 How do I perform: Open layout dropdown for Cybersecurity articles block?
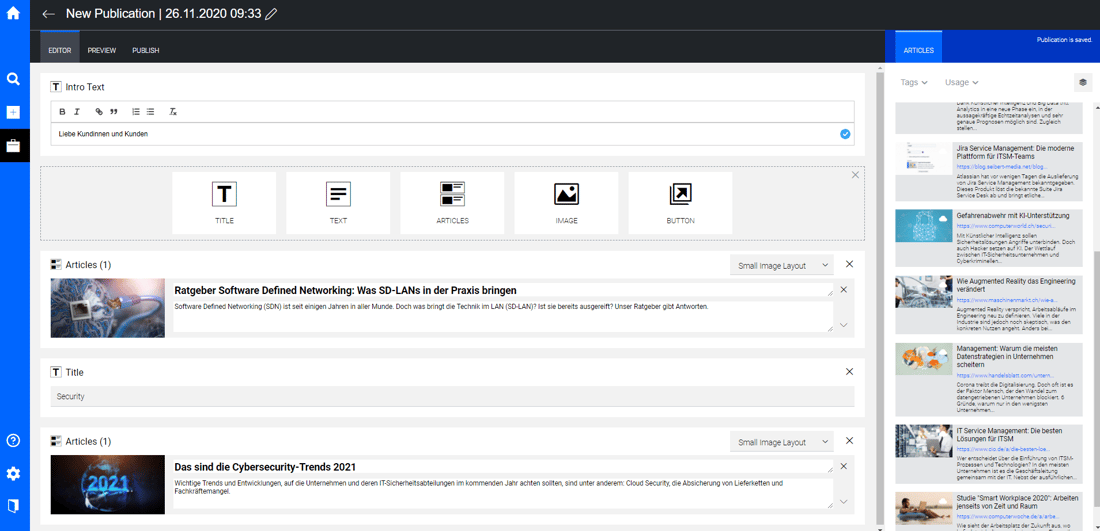(x=782, y=443)
